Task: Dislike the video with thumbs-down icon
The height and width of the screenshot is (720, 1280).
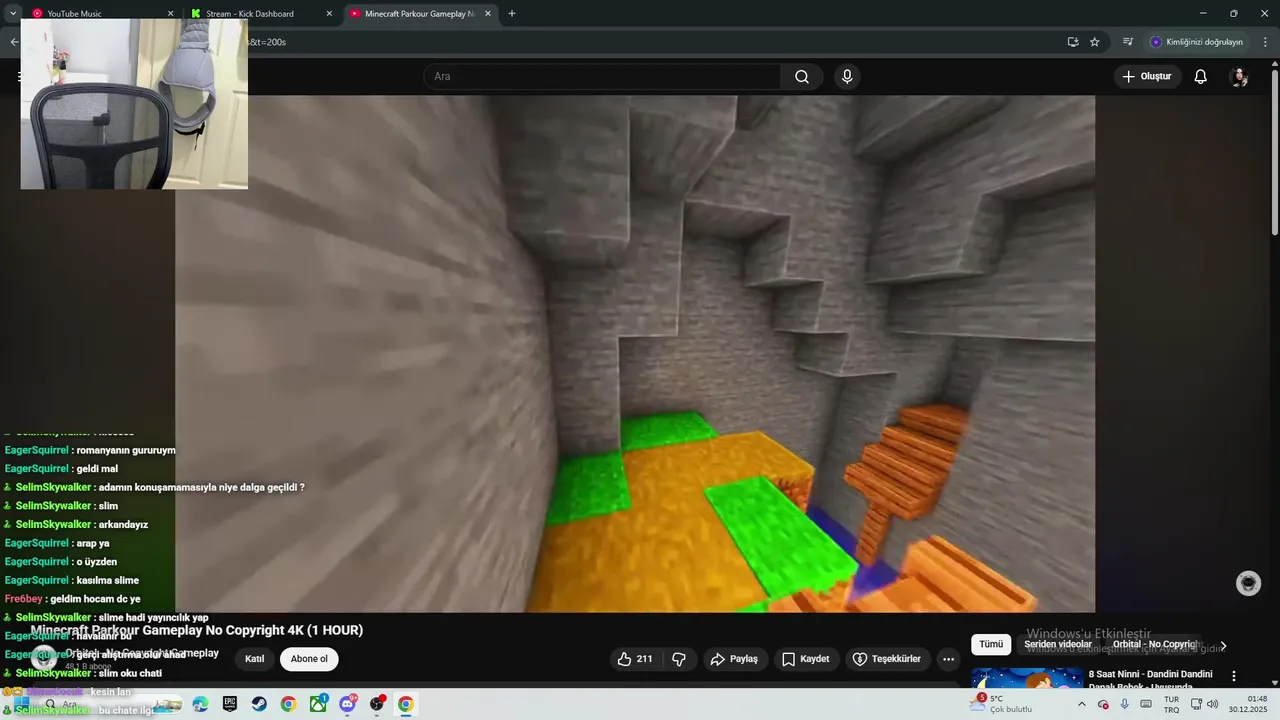Action: 679,659
